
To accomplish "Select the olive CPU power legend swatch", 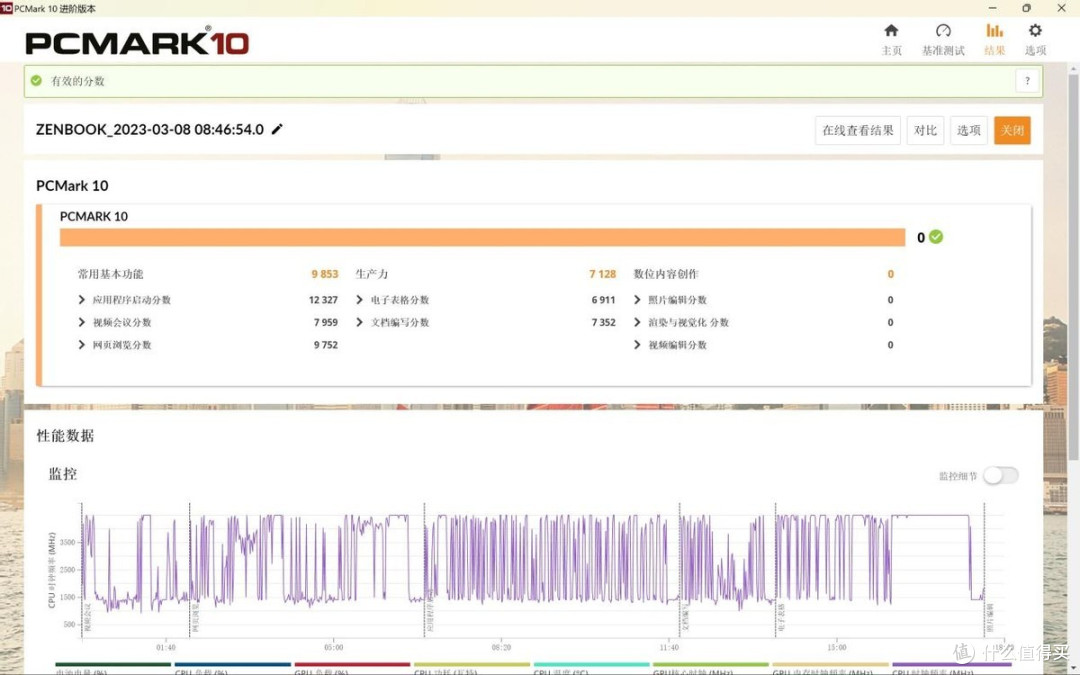I will (472, 665).
